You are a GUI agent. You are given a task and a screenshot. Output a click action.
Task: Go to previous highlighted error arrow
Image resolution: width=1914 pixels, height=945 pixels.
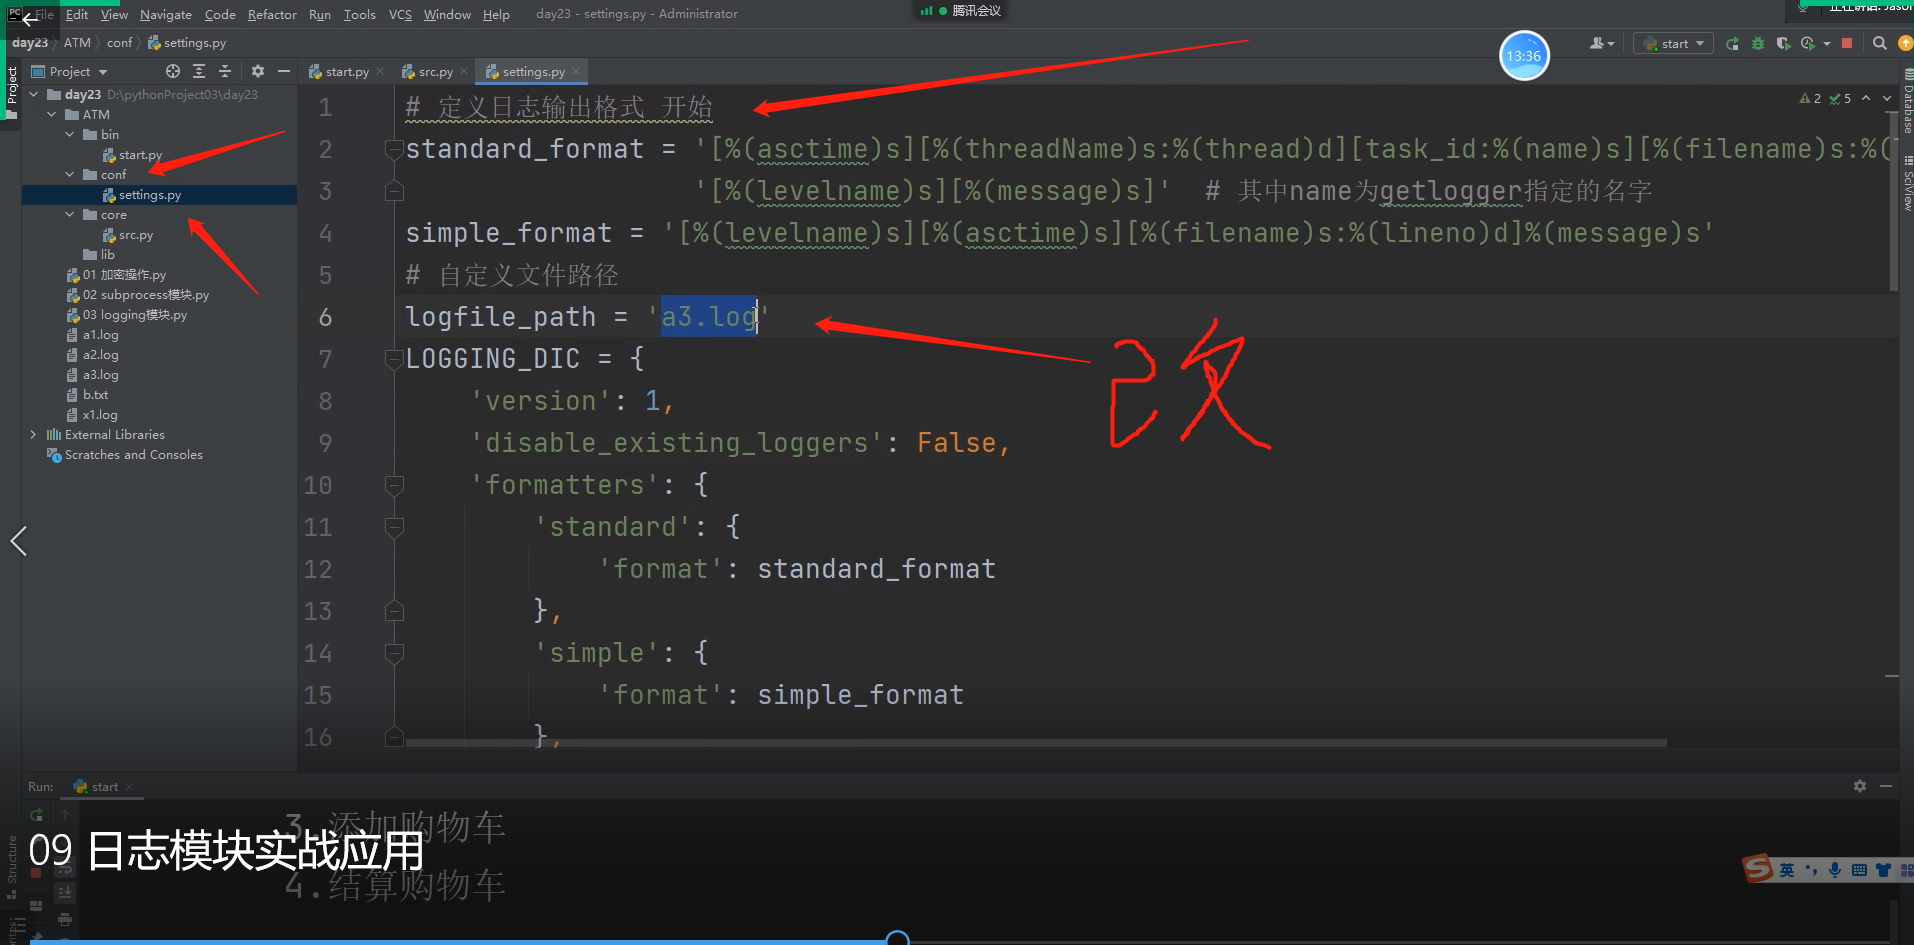pos(1866,98)
